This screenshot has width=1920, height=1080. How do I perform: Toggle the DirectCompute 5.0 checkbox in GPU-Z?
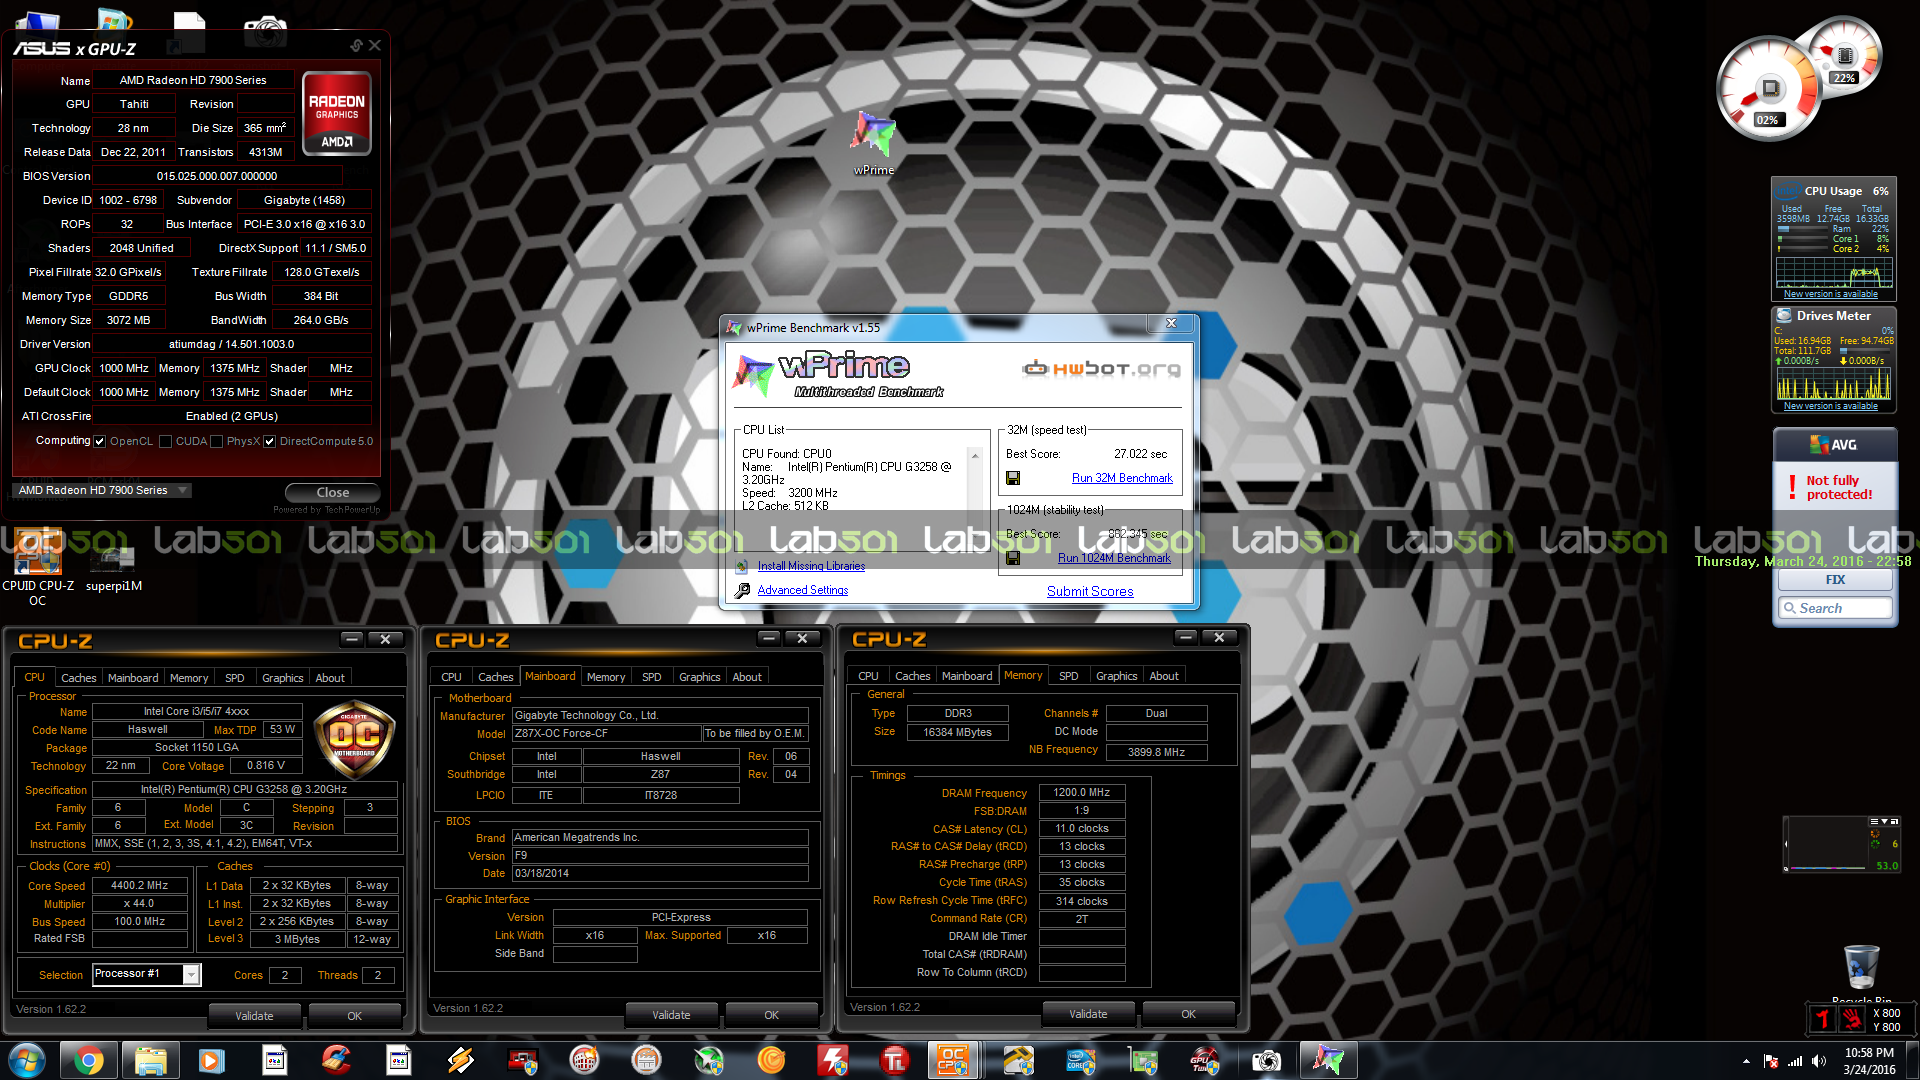coord(269,441)
